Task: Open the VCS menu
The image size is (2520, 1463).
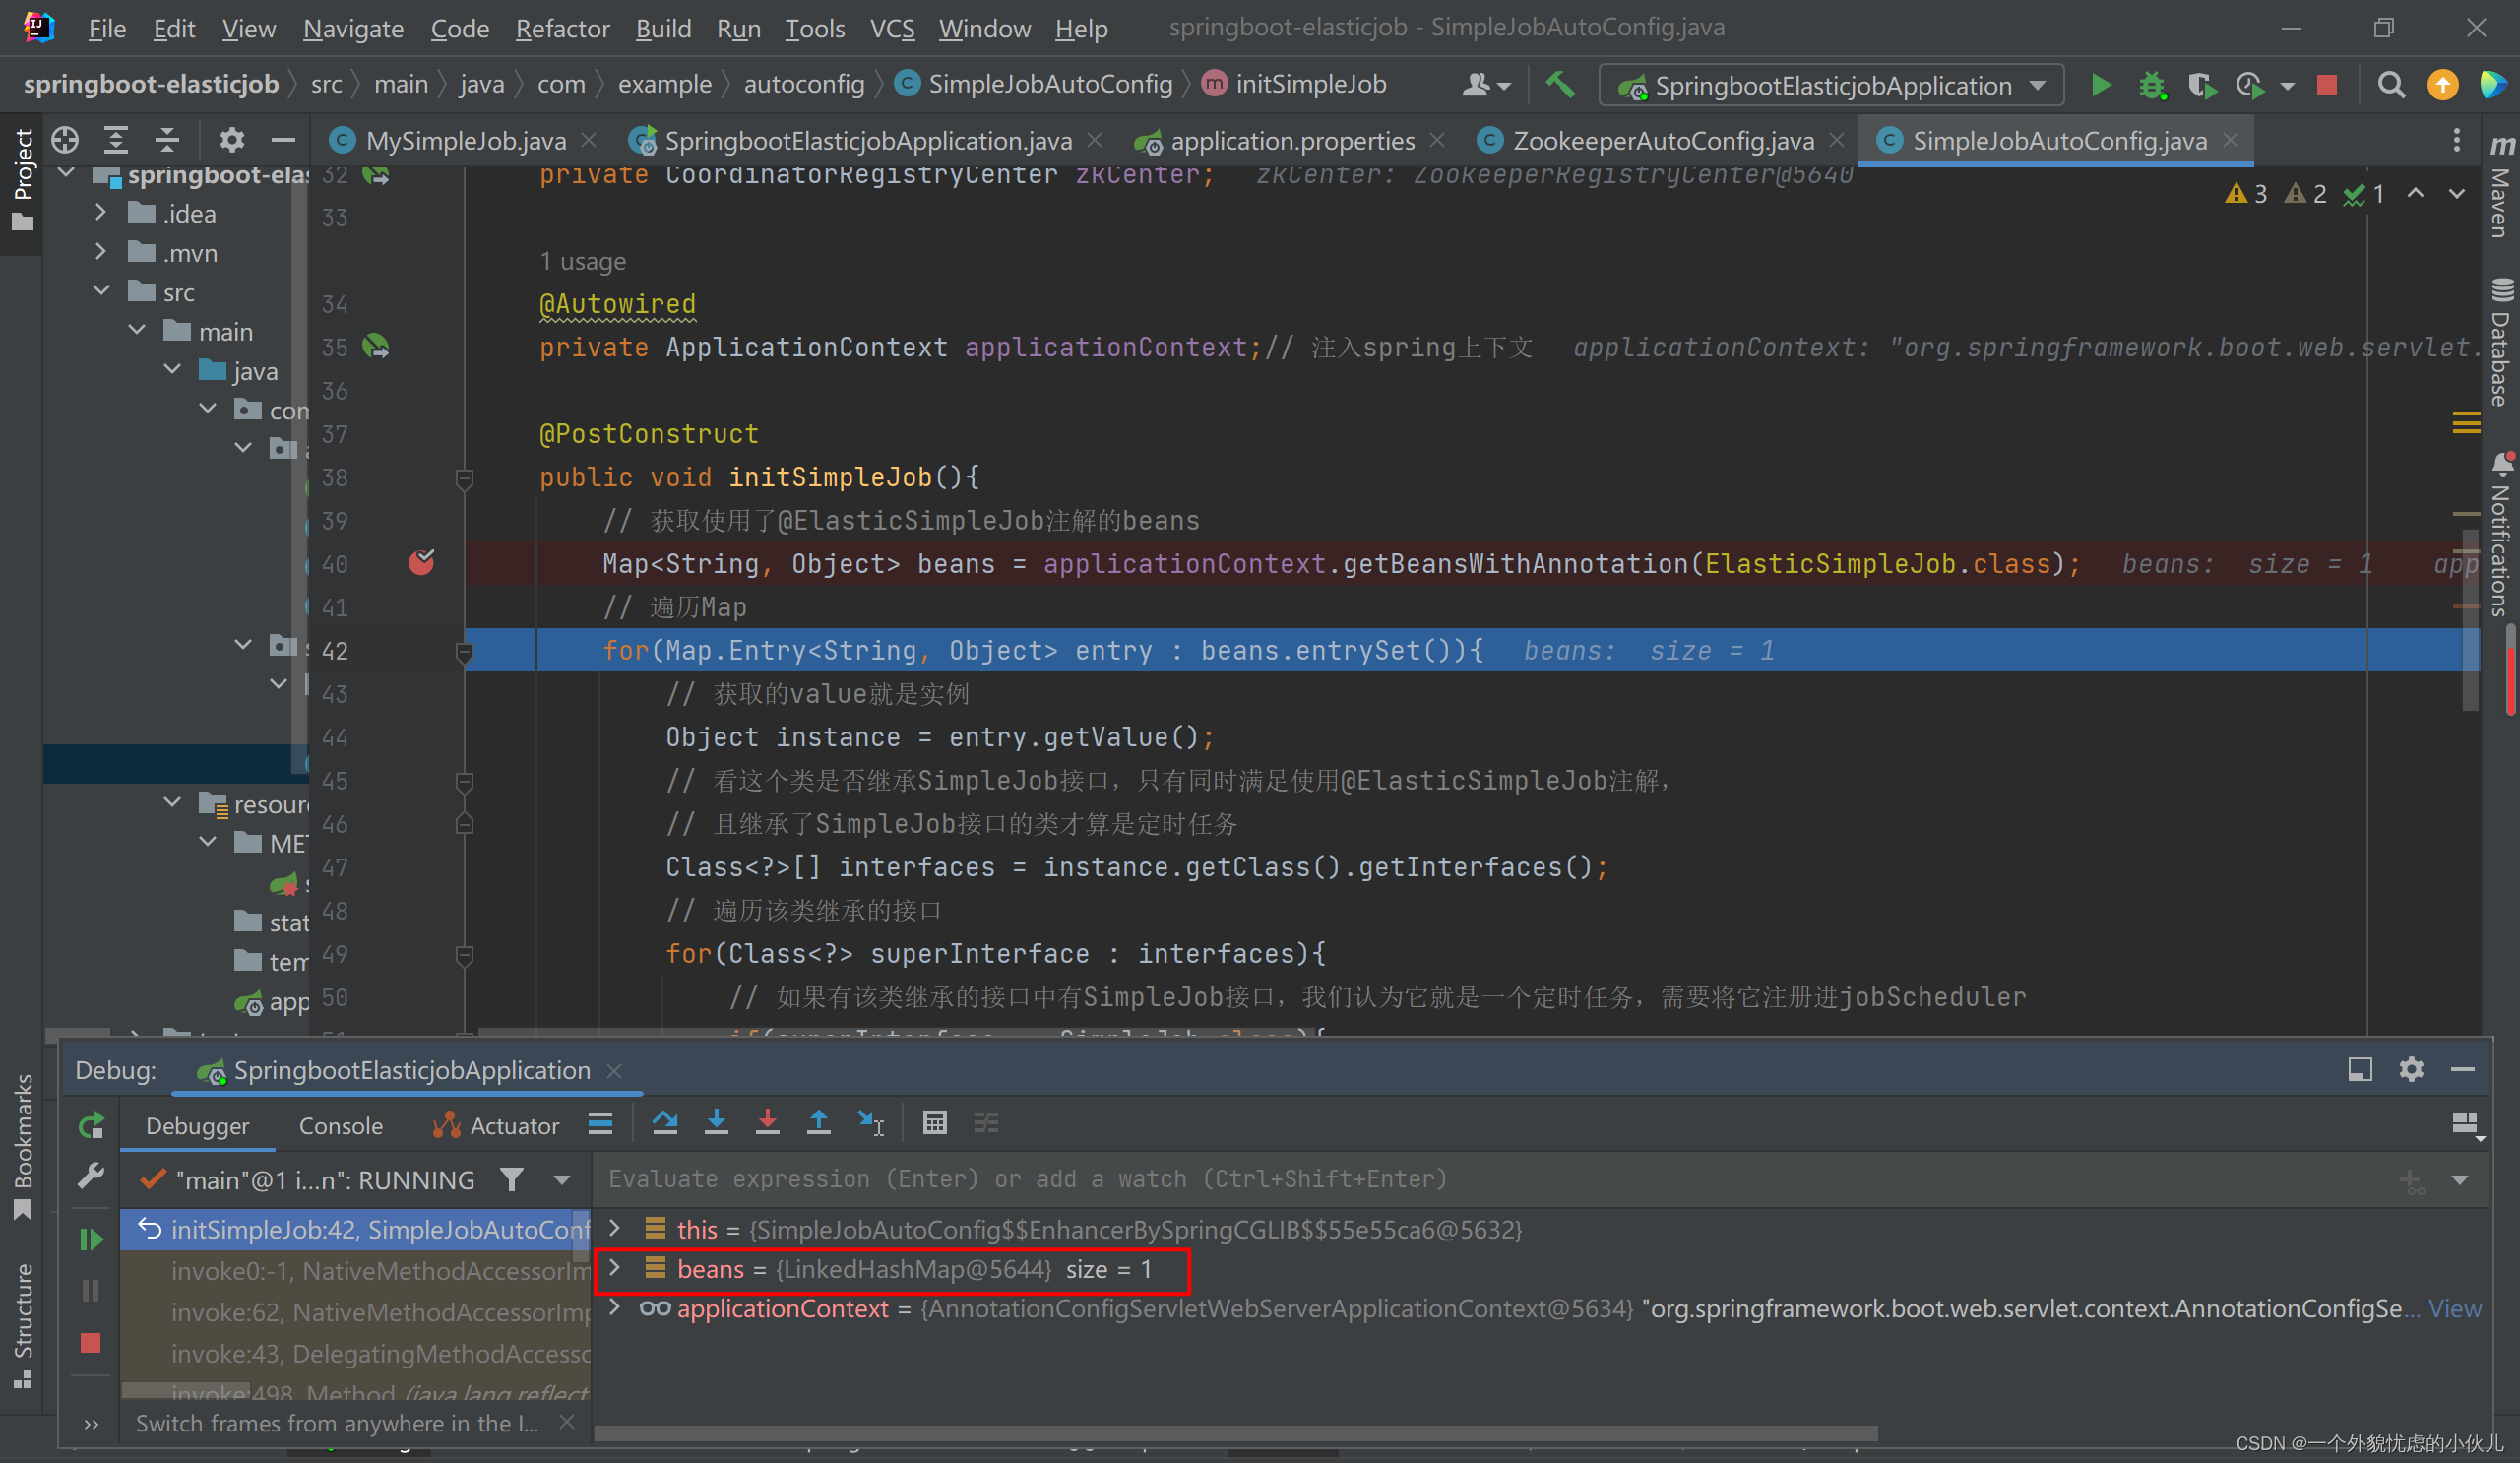Action: [x=892, y=28]
